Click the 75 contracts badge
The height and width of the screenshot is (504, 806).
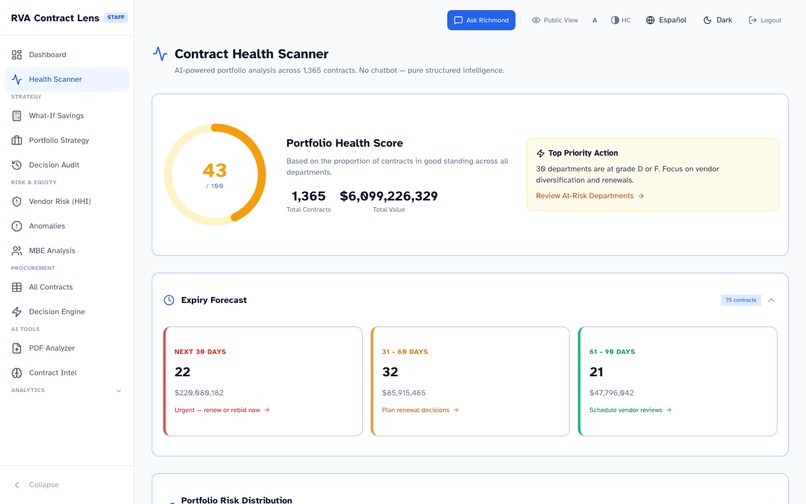click(741, 300)
